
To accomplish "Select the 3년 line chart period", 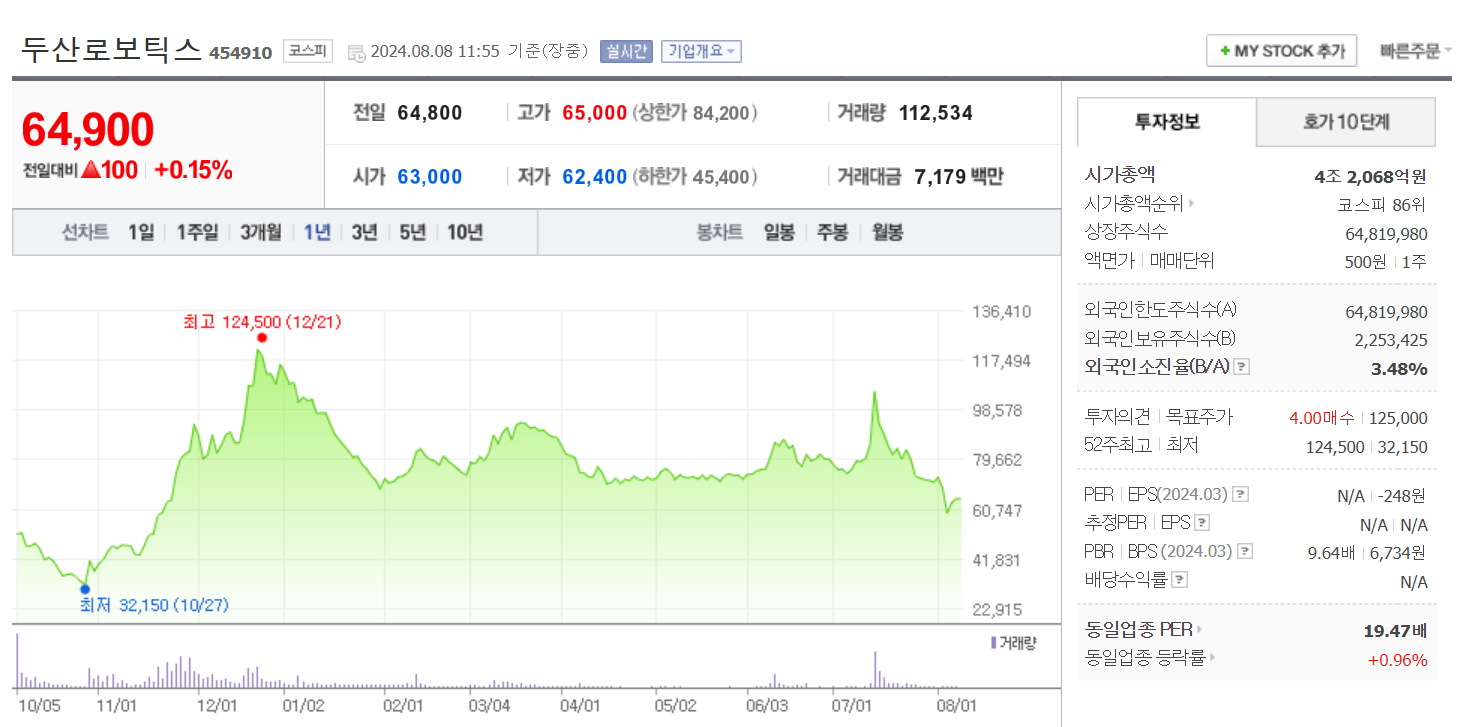I will pyautogui.click(x=365, y=232).
